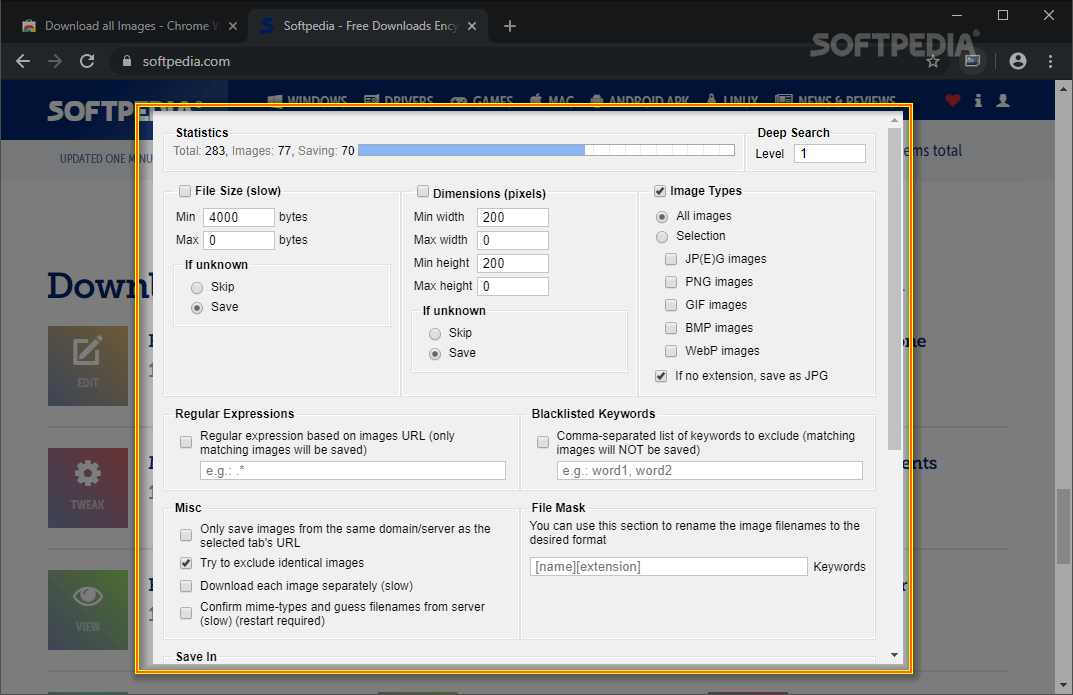This screenshot has width=1073, height=695.
Task: Uncheck the Image Types checkbox
Action: [660, 191]
